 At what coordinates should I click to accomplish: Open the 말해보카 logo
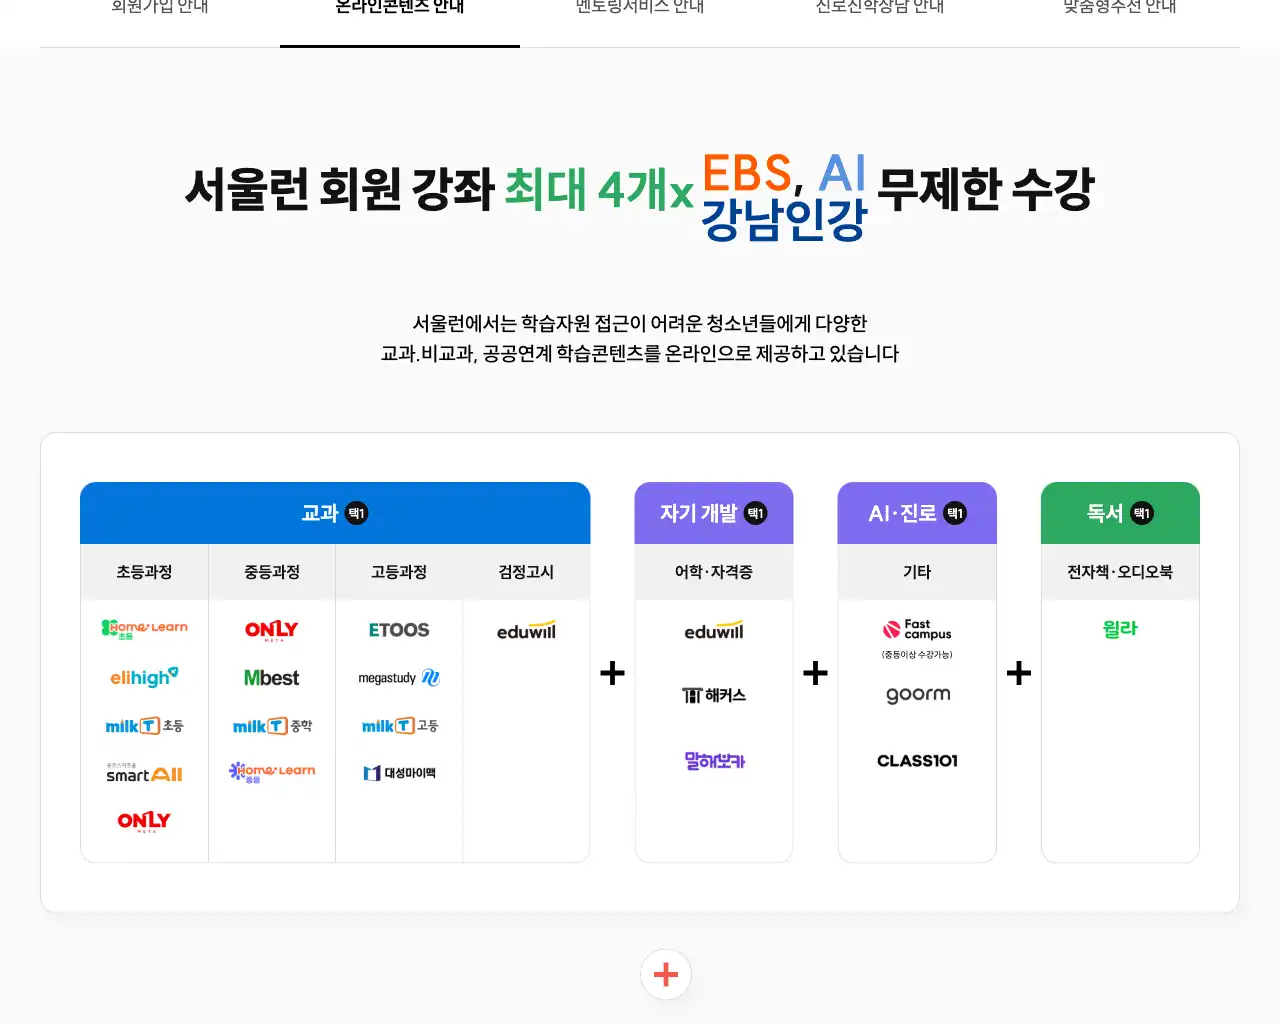(714, 761)
